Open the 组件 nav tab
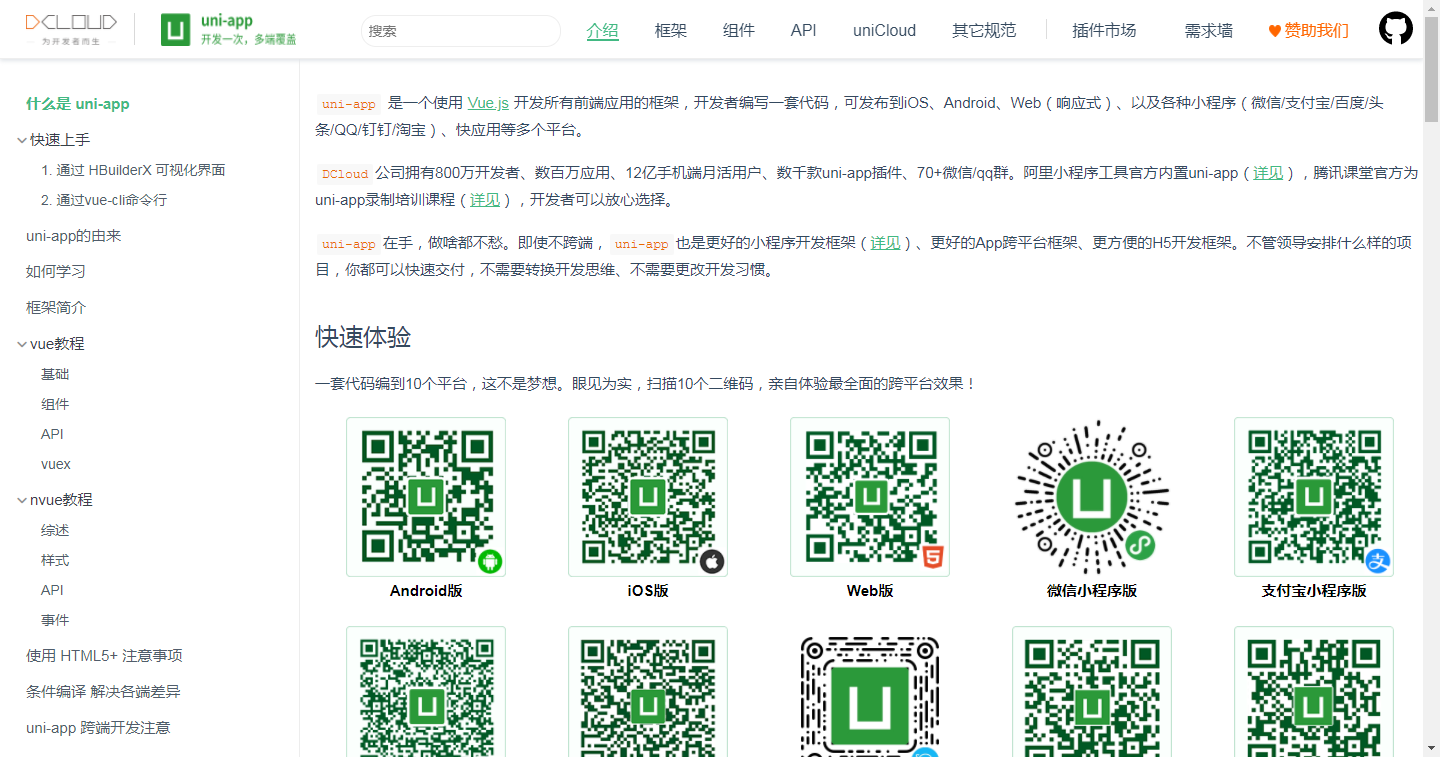 [x=739, y=31]
